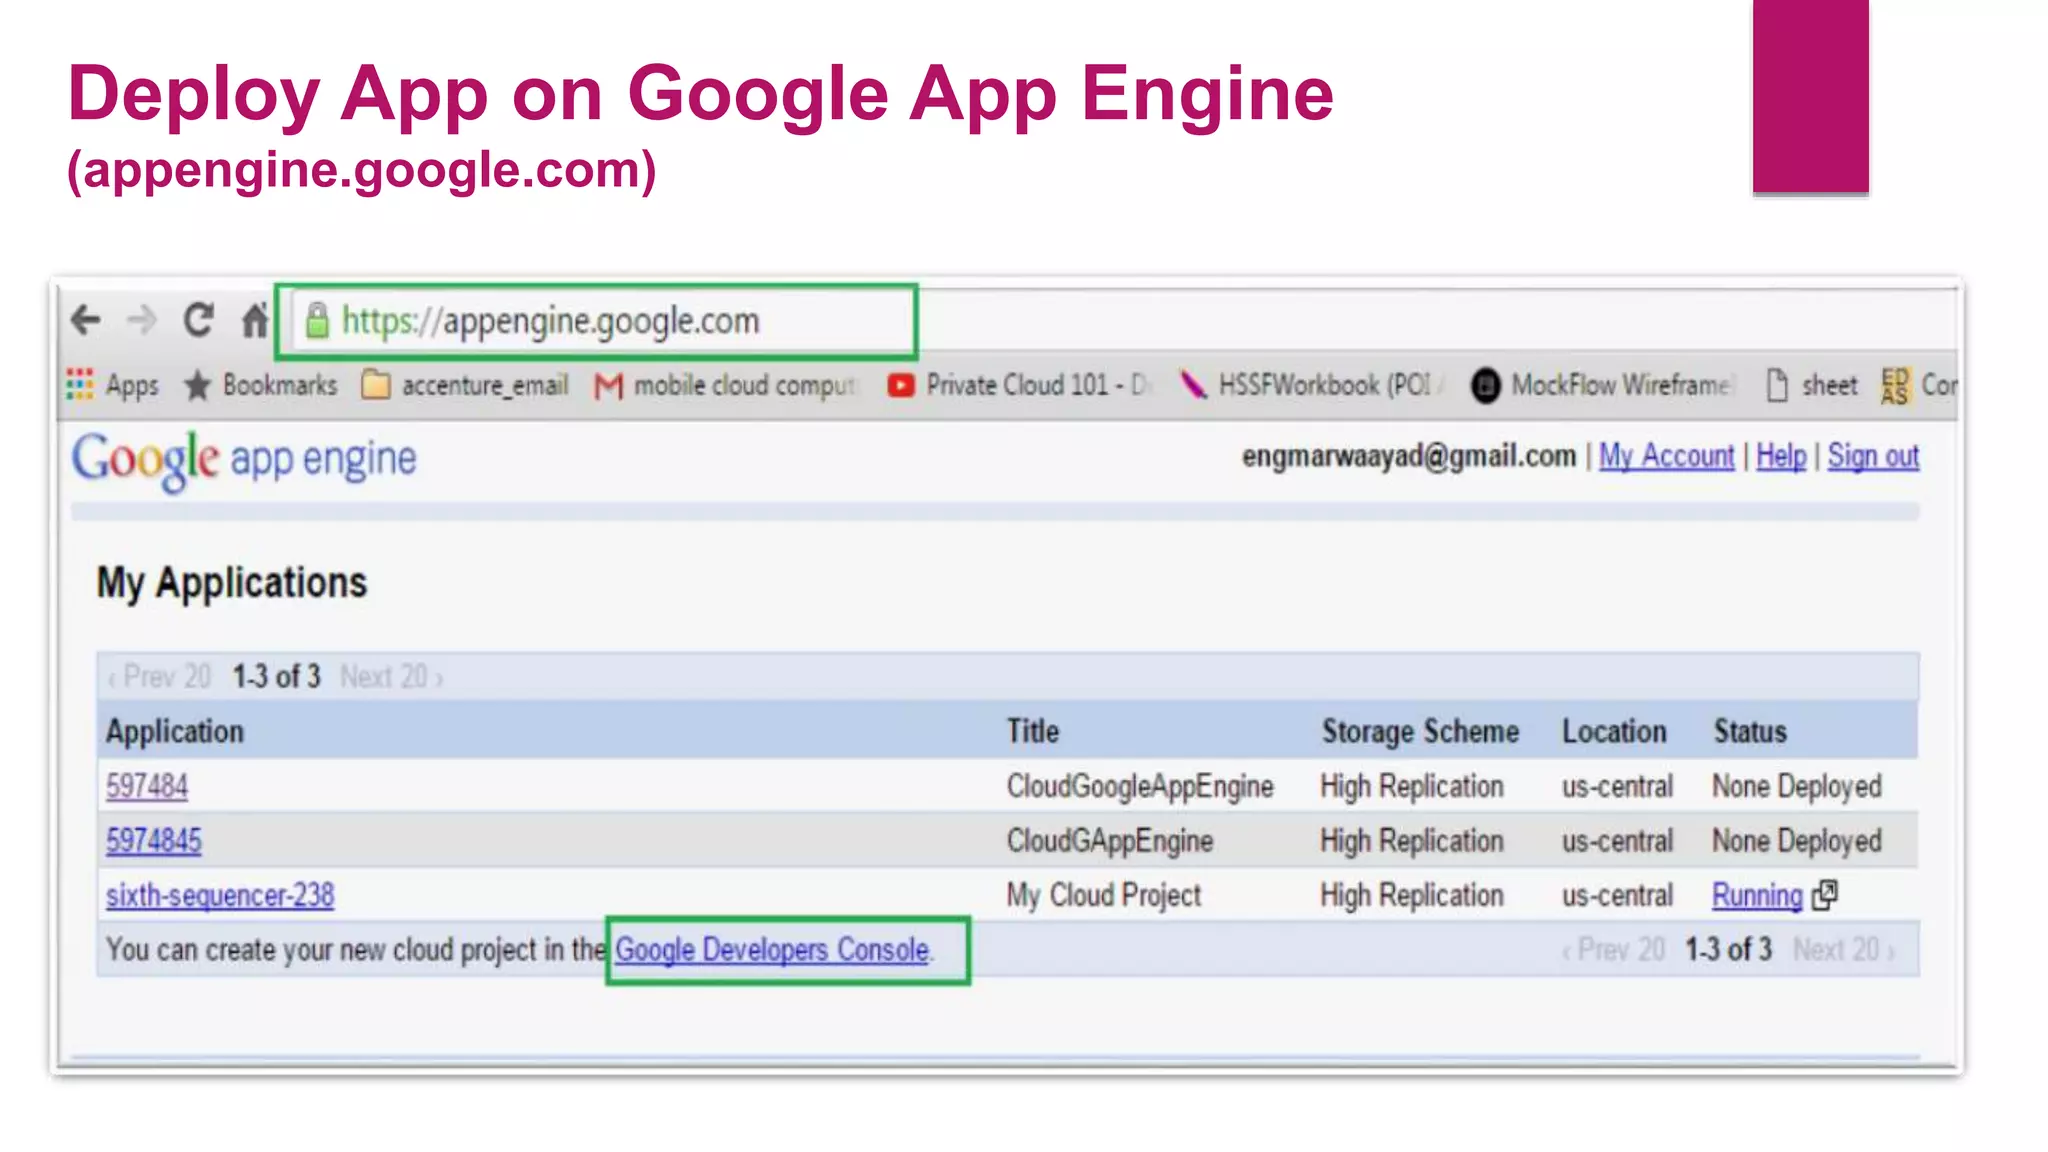Screen dimensions: 2048x1152
Task: Click the browser forward arrow
Action: 142,321
